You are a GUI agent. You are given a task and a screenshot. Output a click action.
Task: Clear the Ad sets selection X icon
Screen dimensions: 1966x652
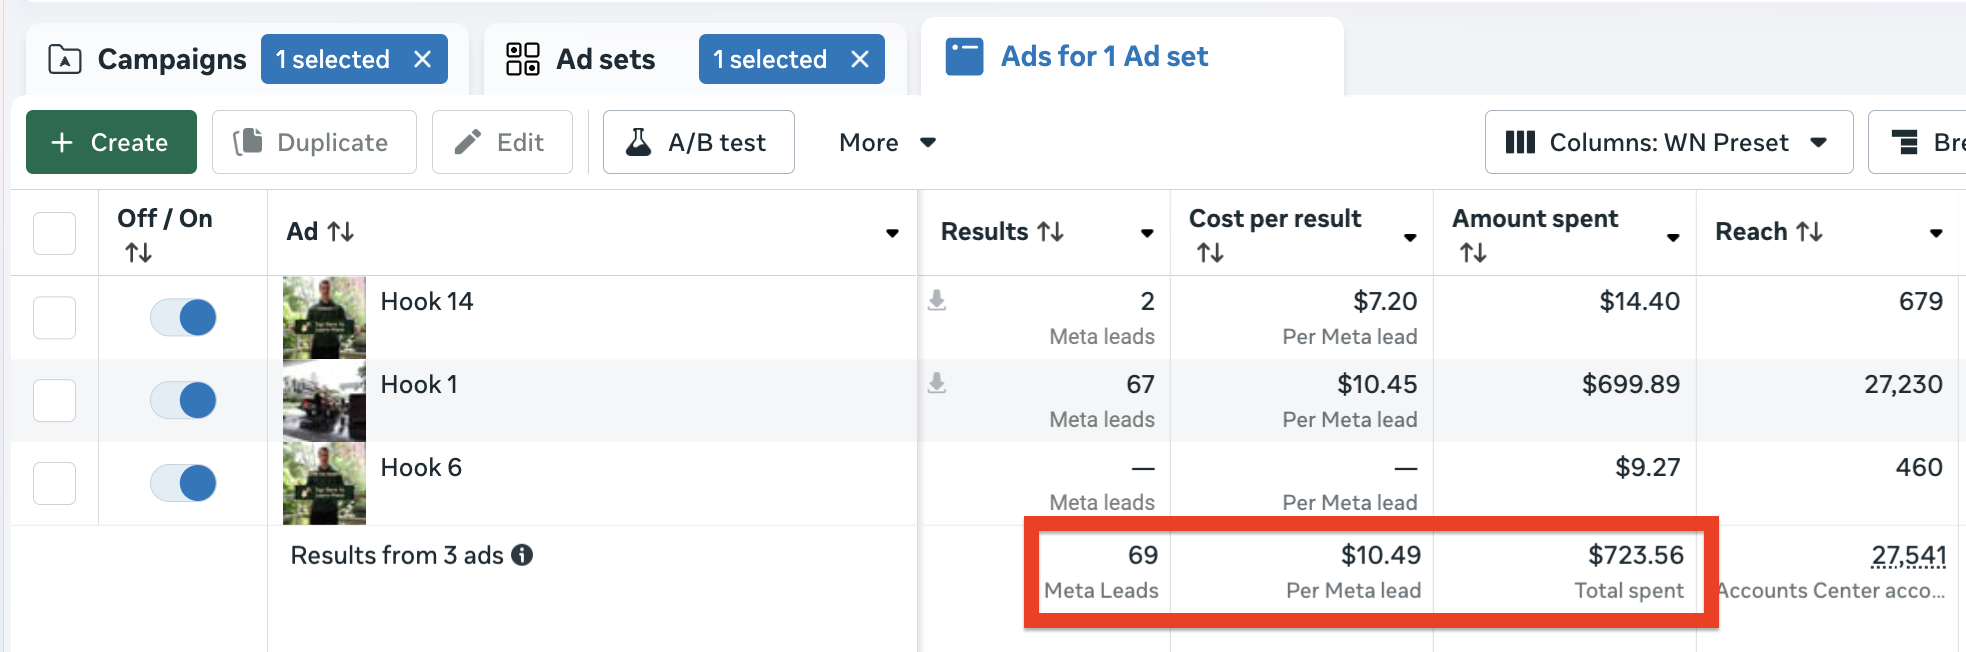(x=860, y=60)
